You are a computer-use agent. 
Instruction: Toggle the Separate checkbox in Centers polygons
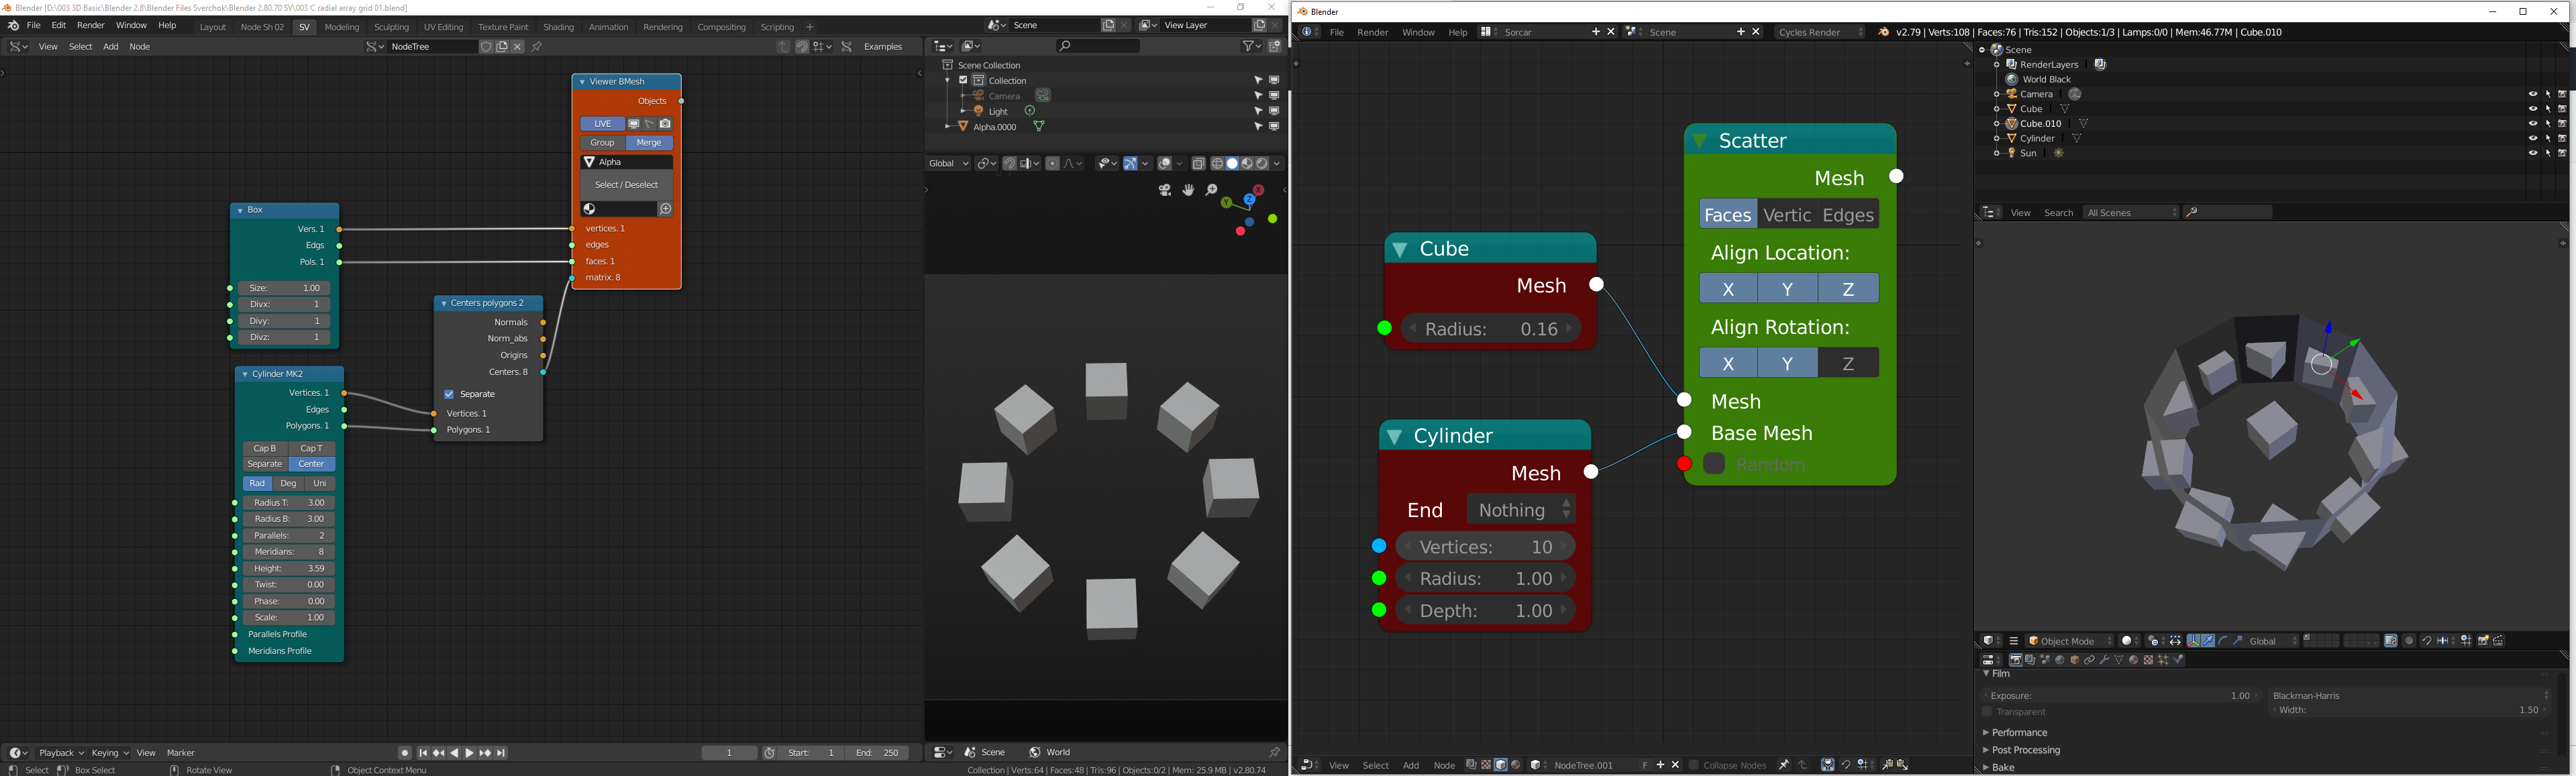coord(449,394)
